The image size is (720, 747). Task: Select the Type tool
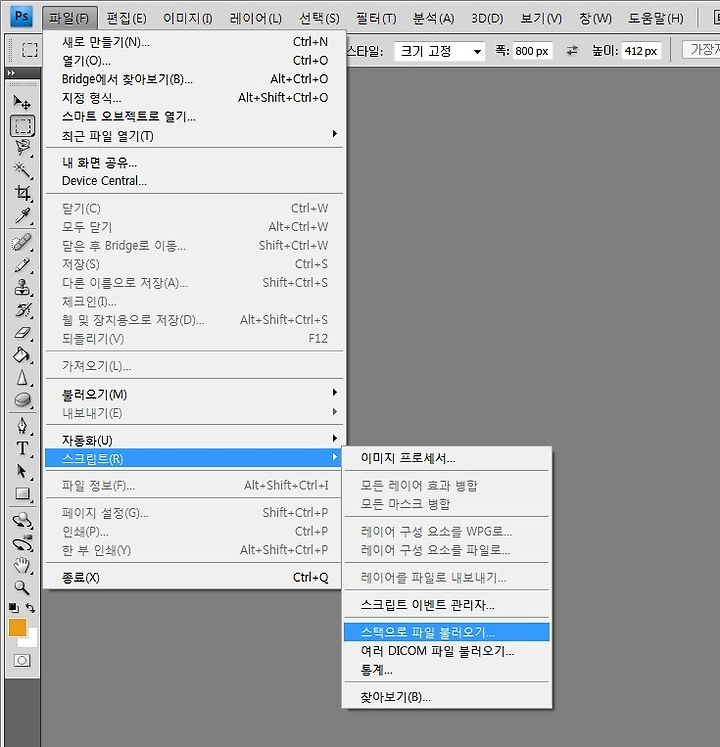[x=22, y=448]
